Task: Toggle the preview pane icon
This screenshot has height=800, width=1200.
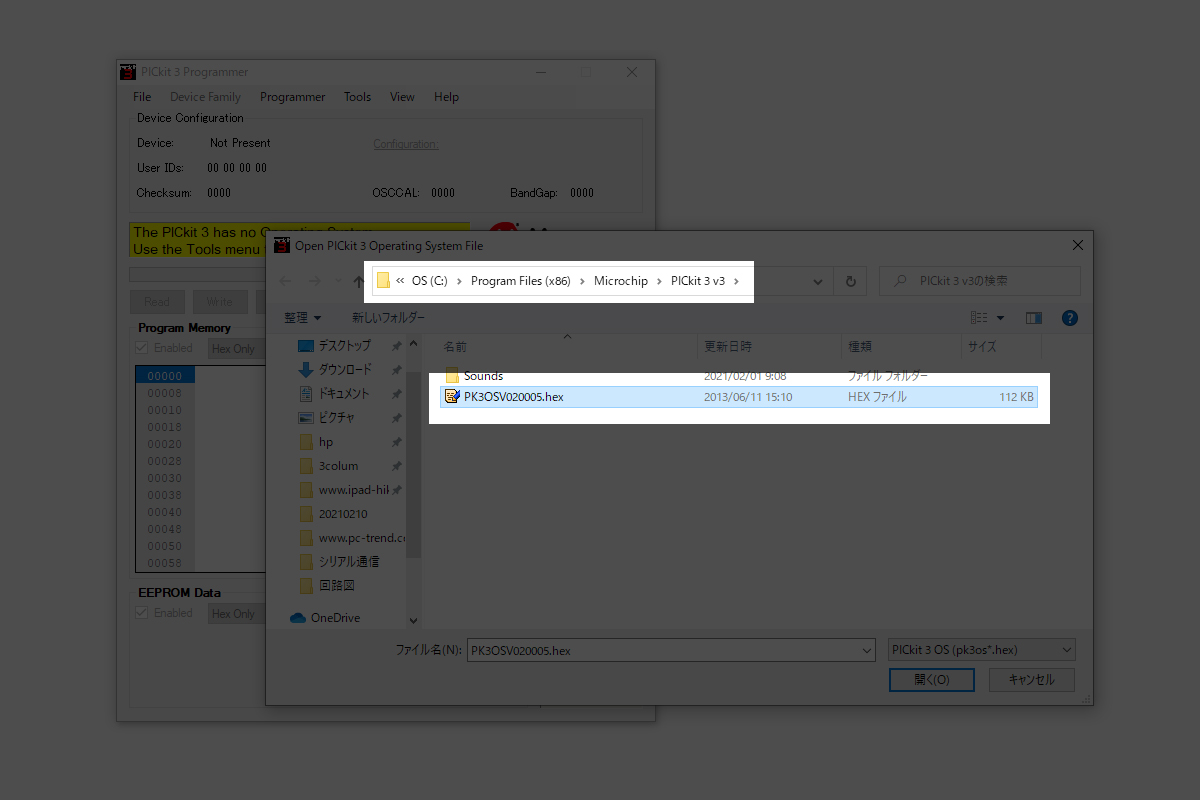Action: click(1034, 318)
